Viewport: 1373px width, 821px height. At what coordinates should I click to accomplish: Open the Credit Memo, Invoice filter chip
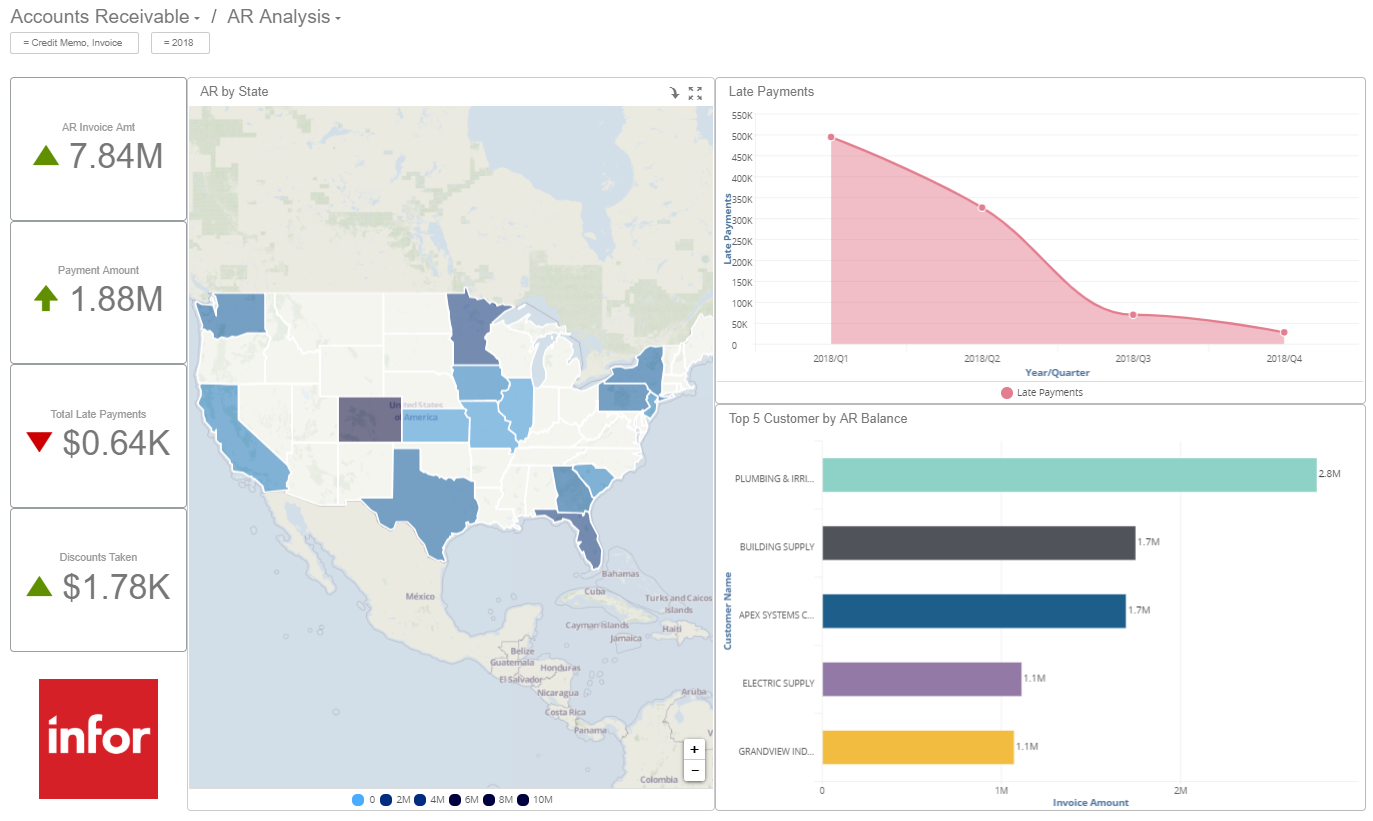point(74,43)
